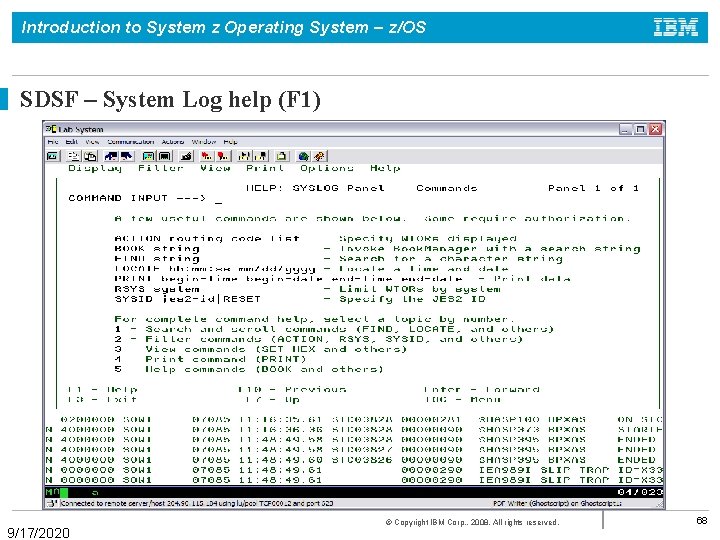Click the 'FIND string' command line
The image size is (720, 540).
point(157,259)
